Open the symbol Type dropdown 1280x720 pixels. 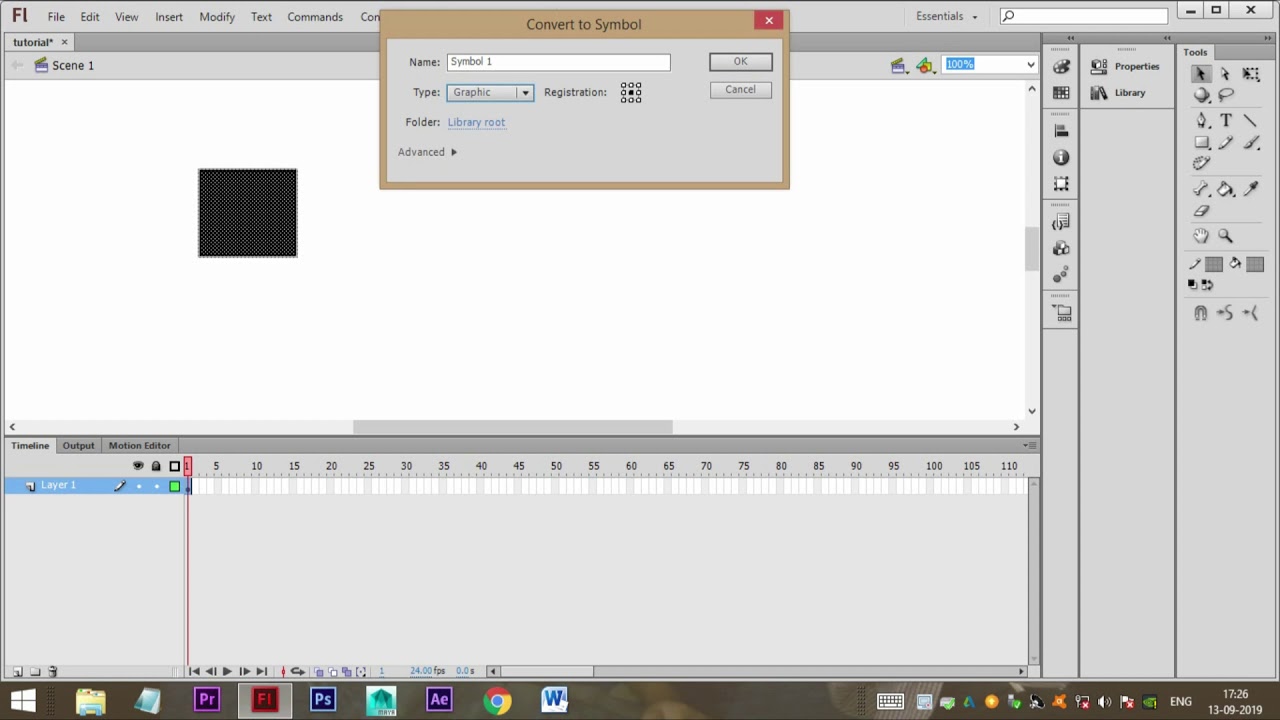click(490, 92)
